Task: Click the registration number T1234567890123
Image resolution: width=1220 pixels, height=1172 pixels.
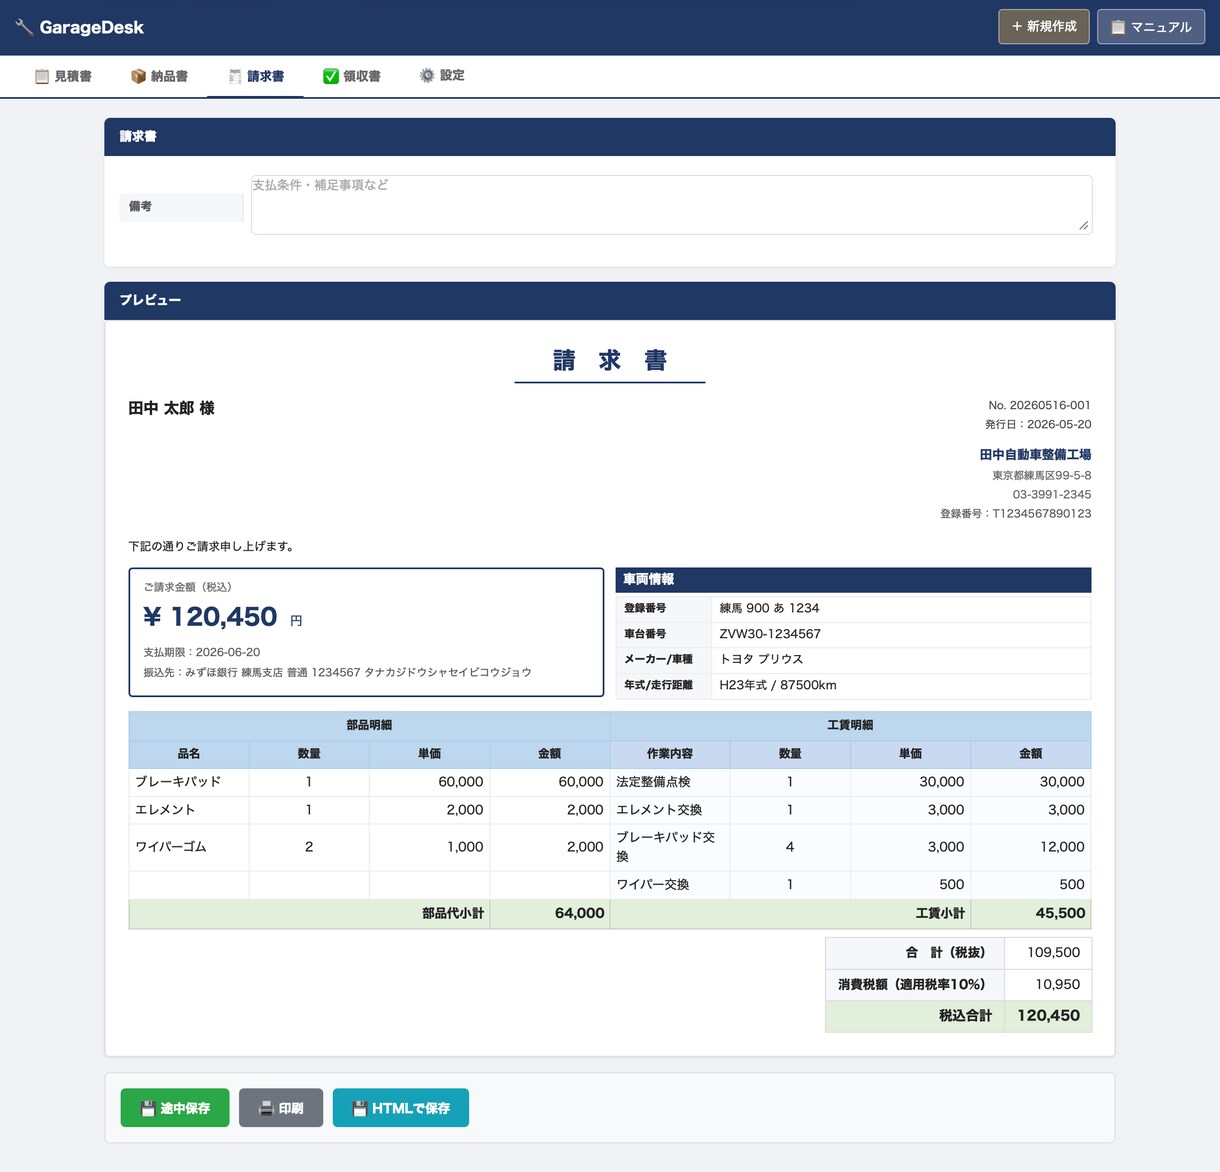Action: (1042, 513)
